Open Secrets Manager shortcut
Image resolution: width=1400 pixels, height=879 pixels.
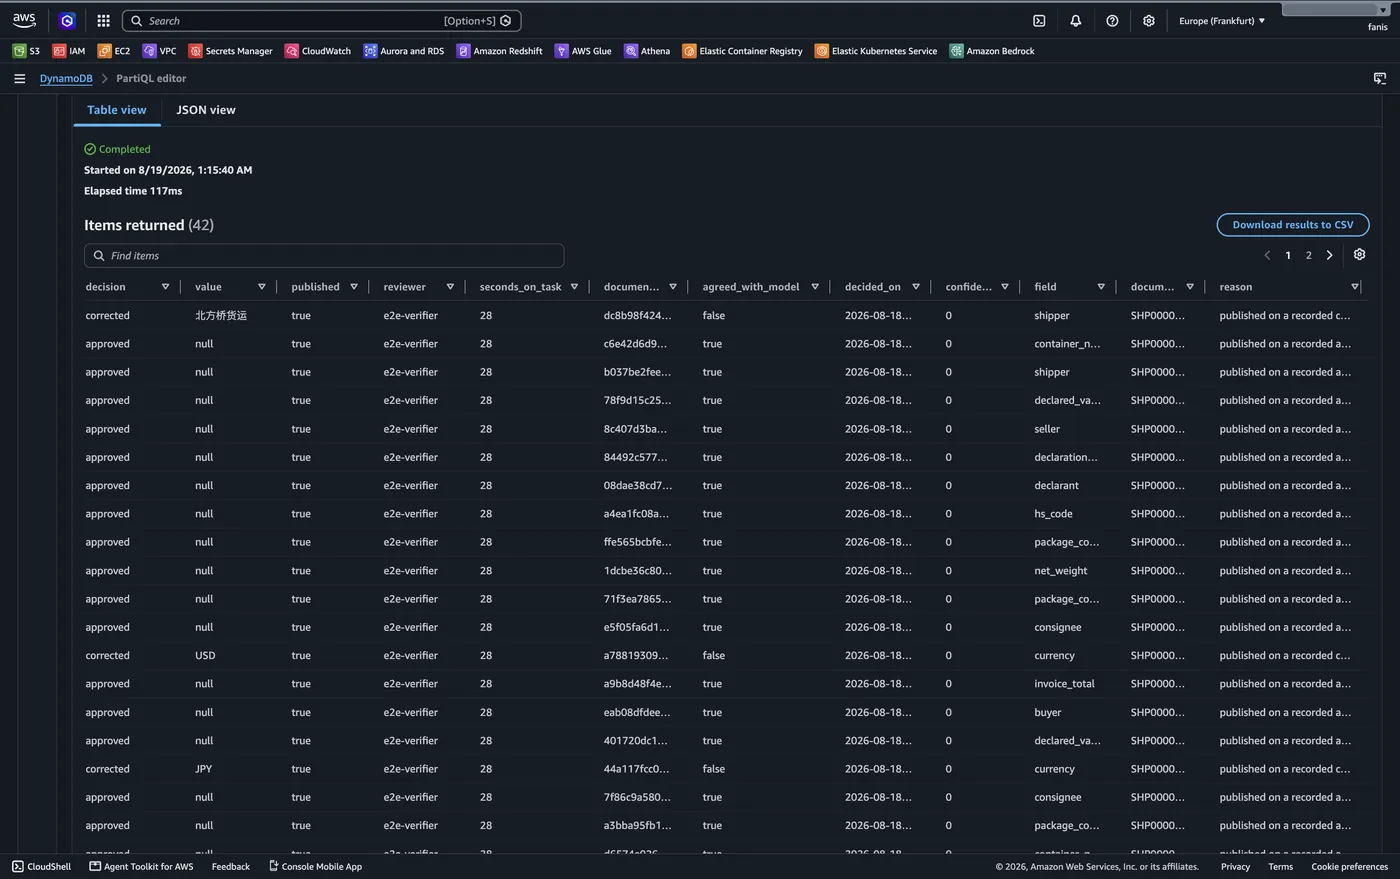tap(230, 51)
